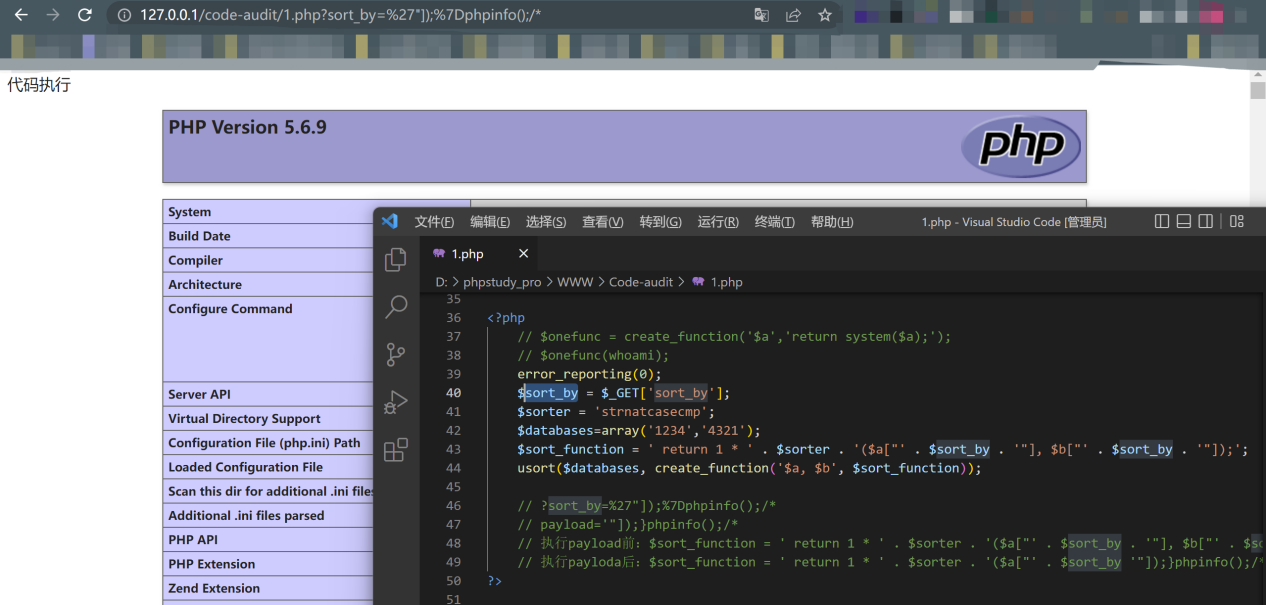
Task: Open VS Code Run and Debug view
Action: 396,402
